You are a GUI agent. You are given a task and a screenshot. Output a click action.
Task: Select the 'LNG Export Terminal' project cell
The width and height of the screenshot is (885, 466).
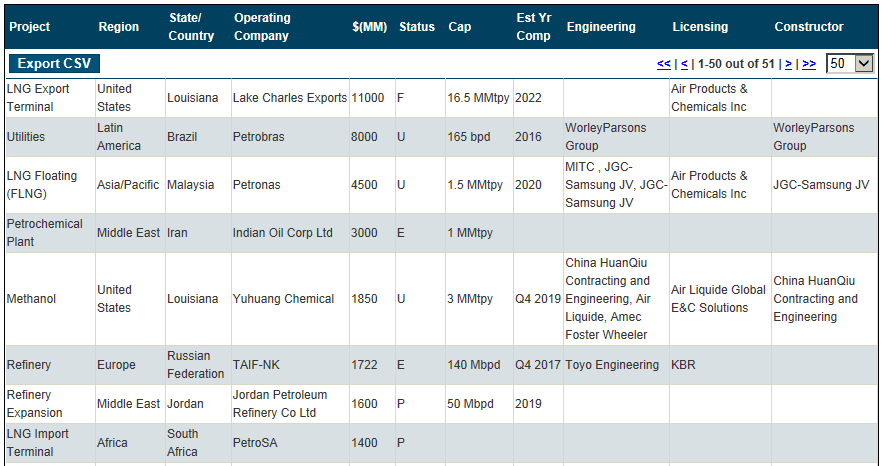click(x=50, y=98)
